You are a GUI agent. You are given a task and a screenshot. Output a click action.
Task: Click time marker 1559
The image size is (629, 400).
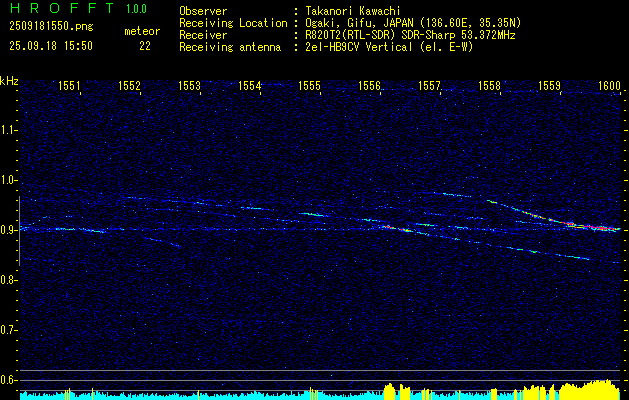pyautogui.click(x=549, y=85)
